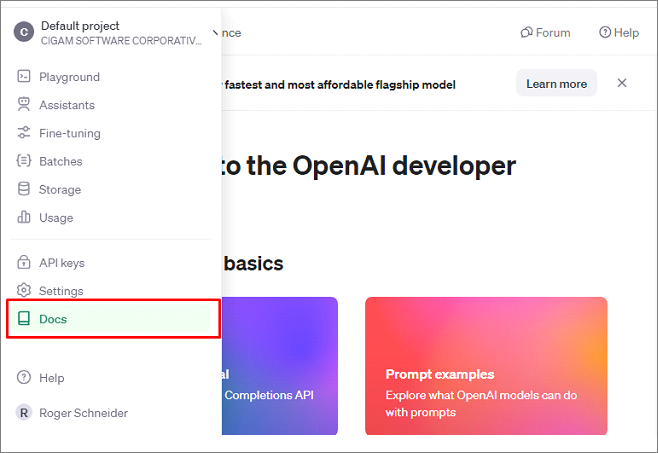Open the Prompt examples card

(x=486, y=366)
